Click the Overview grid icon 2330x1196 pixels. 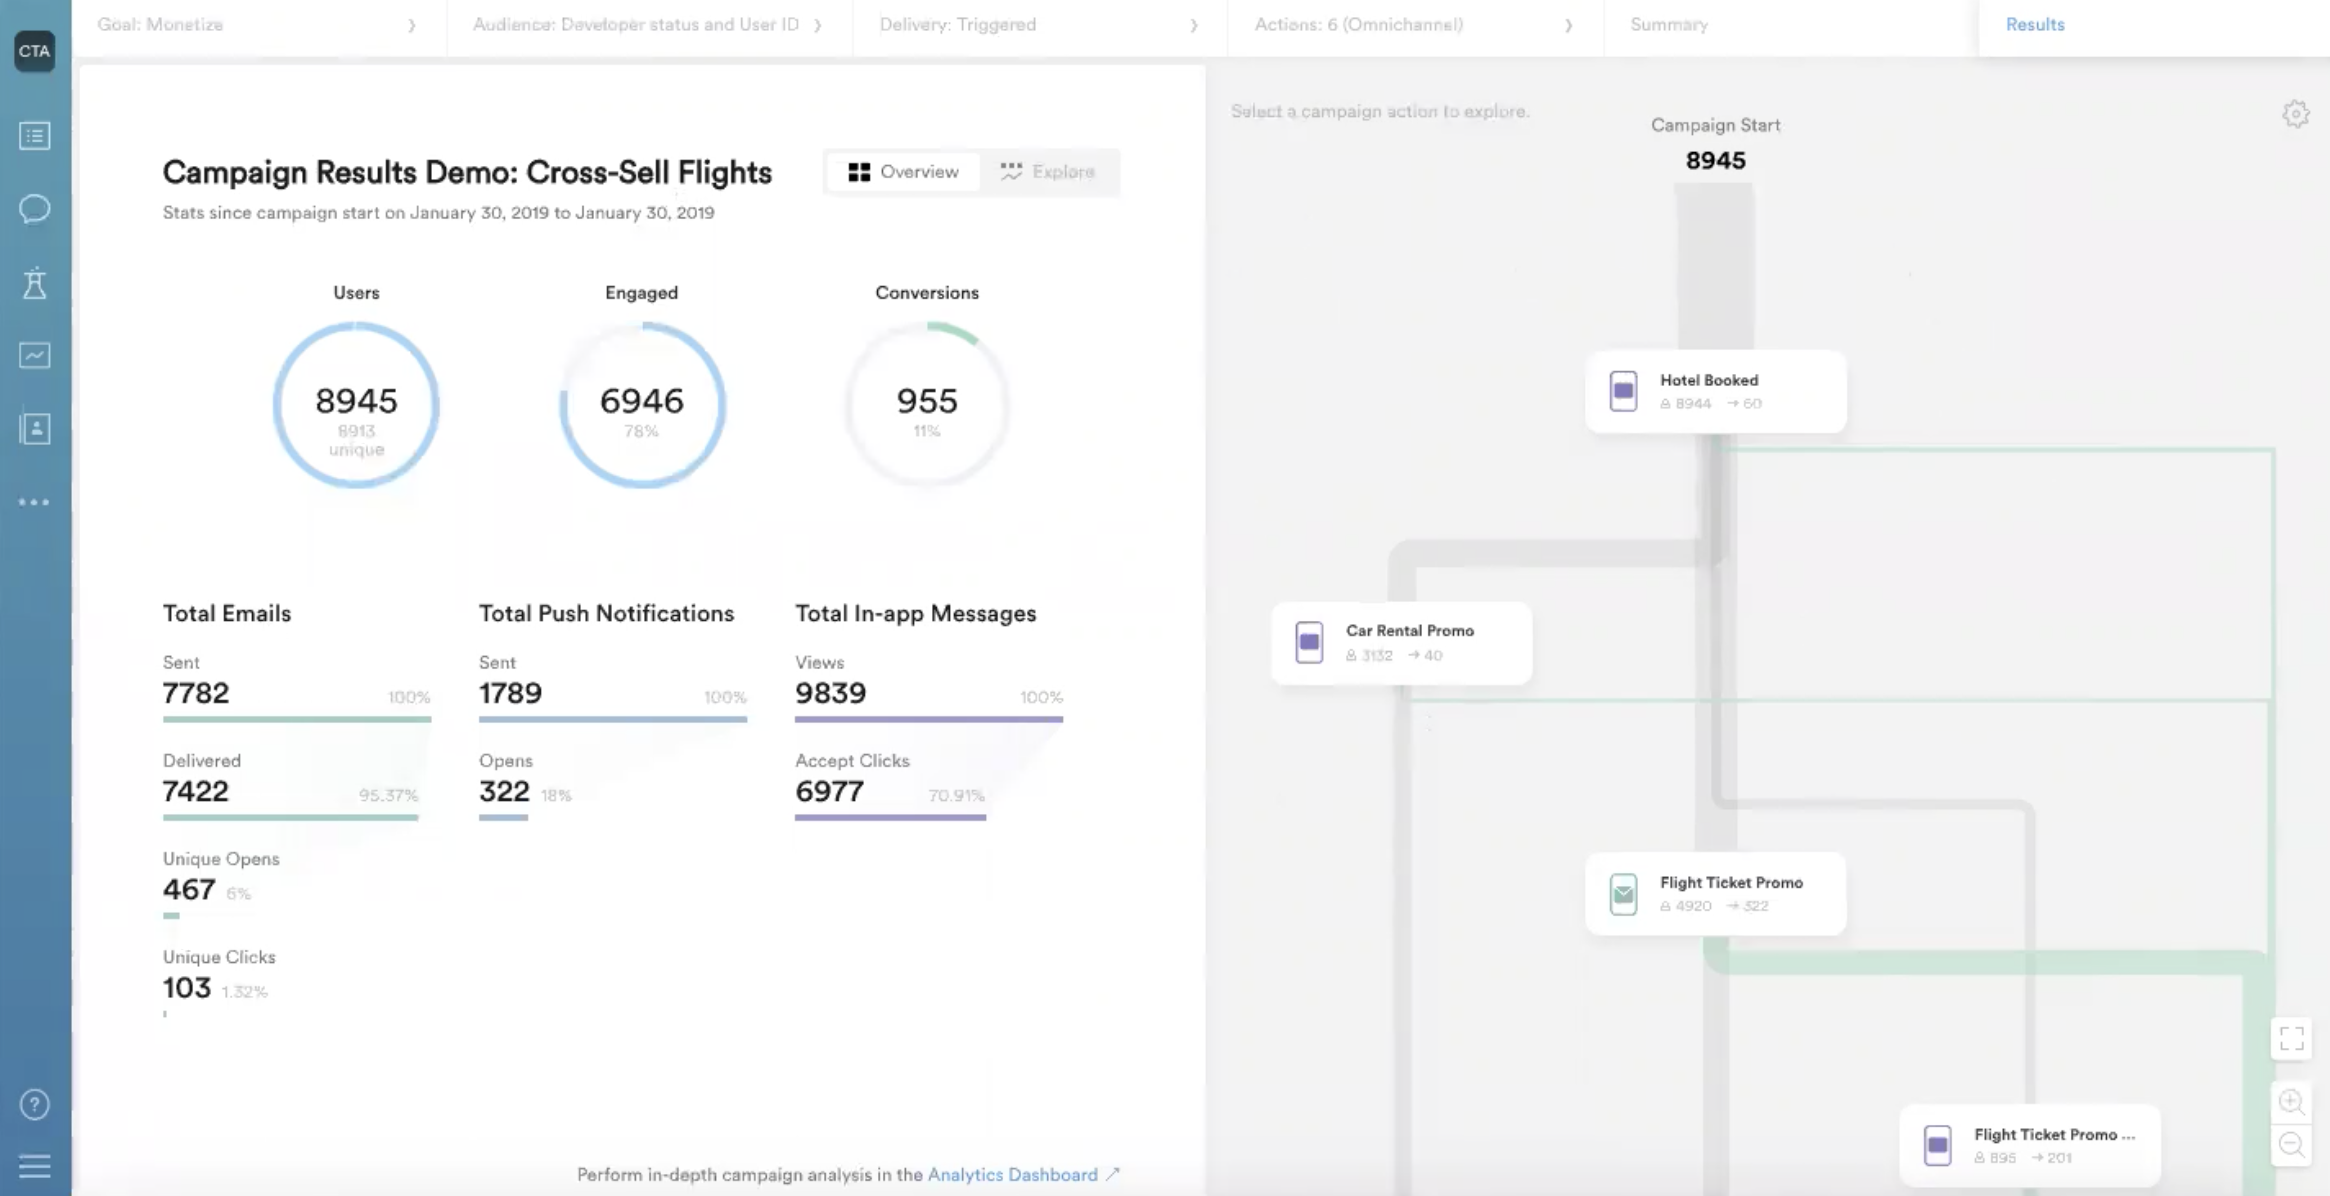(859, 172)
